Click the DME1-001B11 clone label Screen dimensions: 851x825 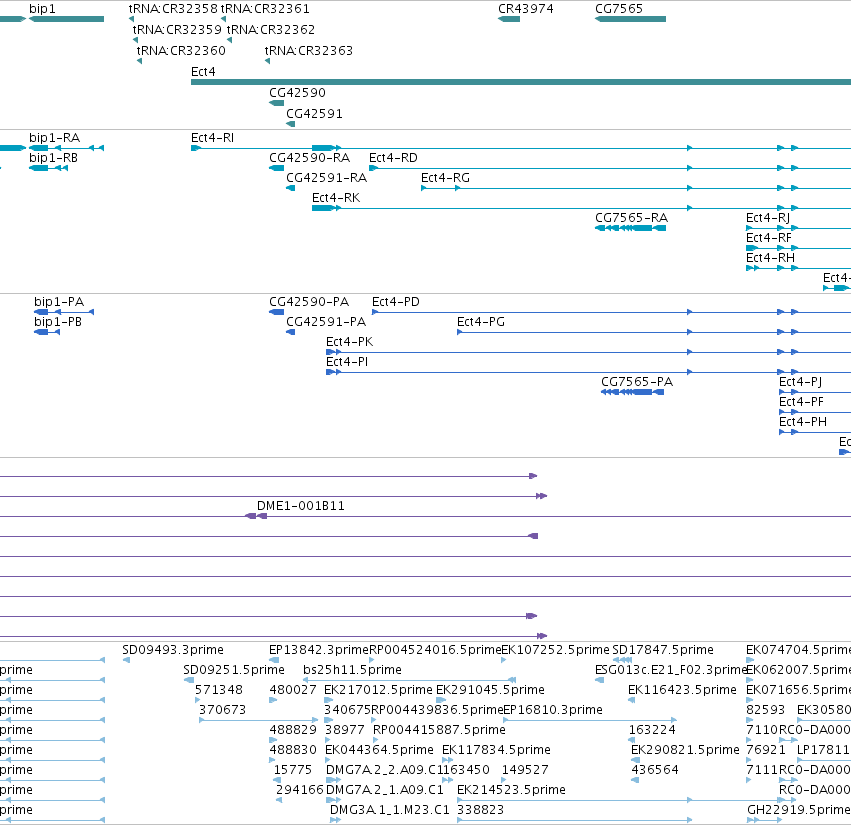301,506
